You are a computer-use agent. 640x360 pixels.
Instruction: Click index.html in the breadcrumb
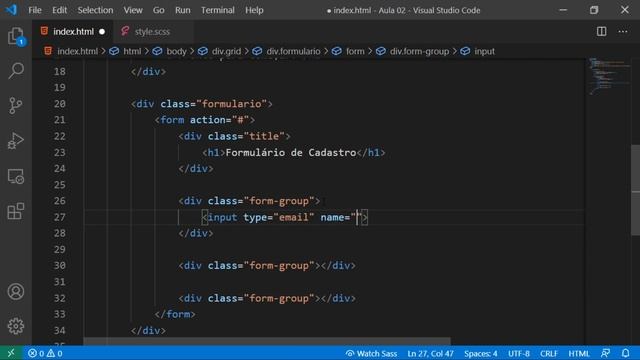(77, 51)
